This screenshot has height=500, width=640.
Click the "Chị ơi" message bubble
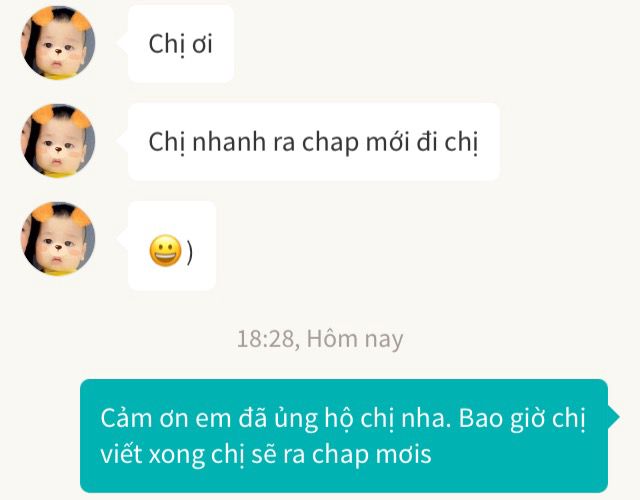coord(181,44)
